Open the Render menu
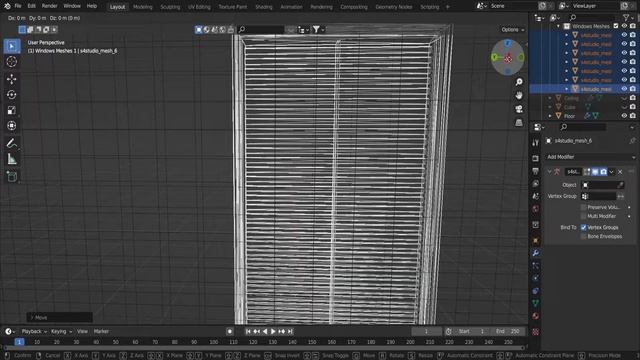640x360 pixels. (49, 6)
